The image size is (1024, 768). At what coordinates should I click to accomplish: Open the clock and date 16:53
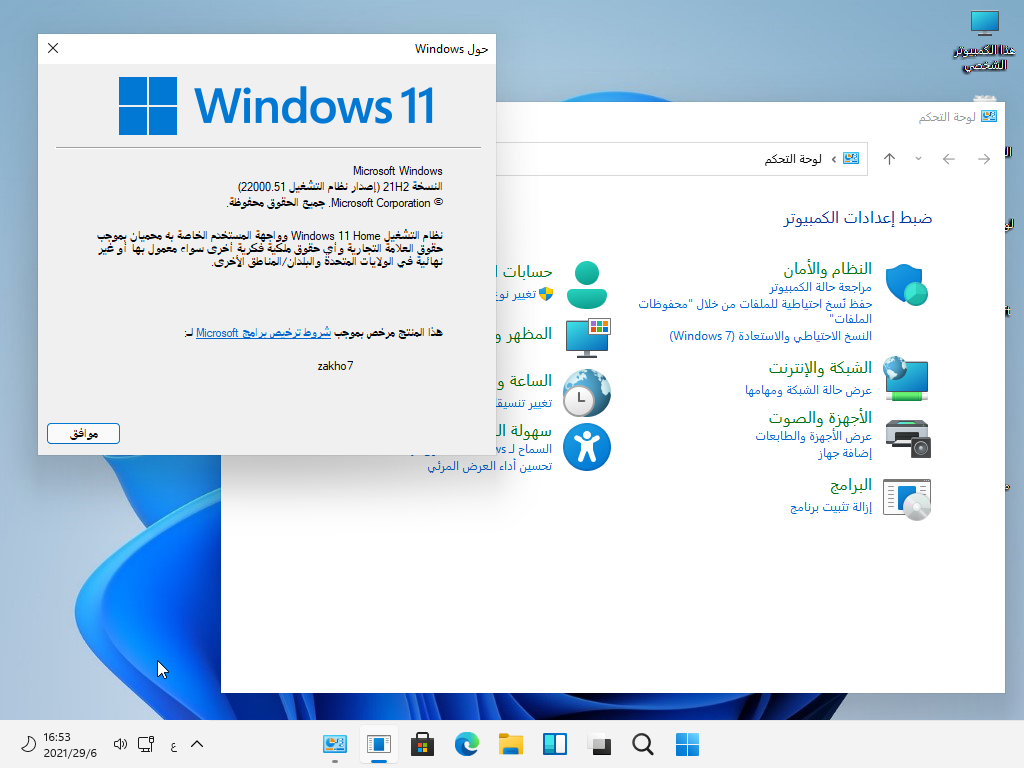[69, 744]
